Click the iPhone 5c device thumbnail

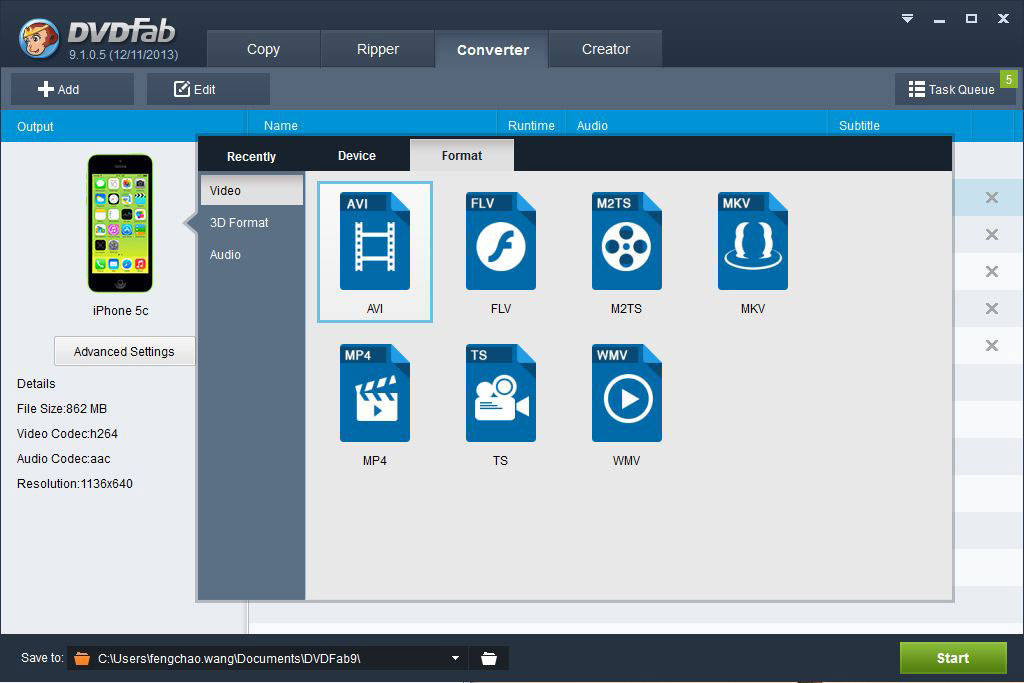(x=120, y=223)
